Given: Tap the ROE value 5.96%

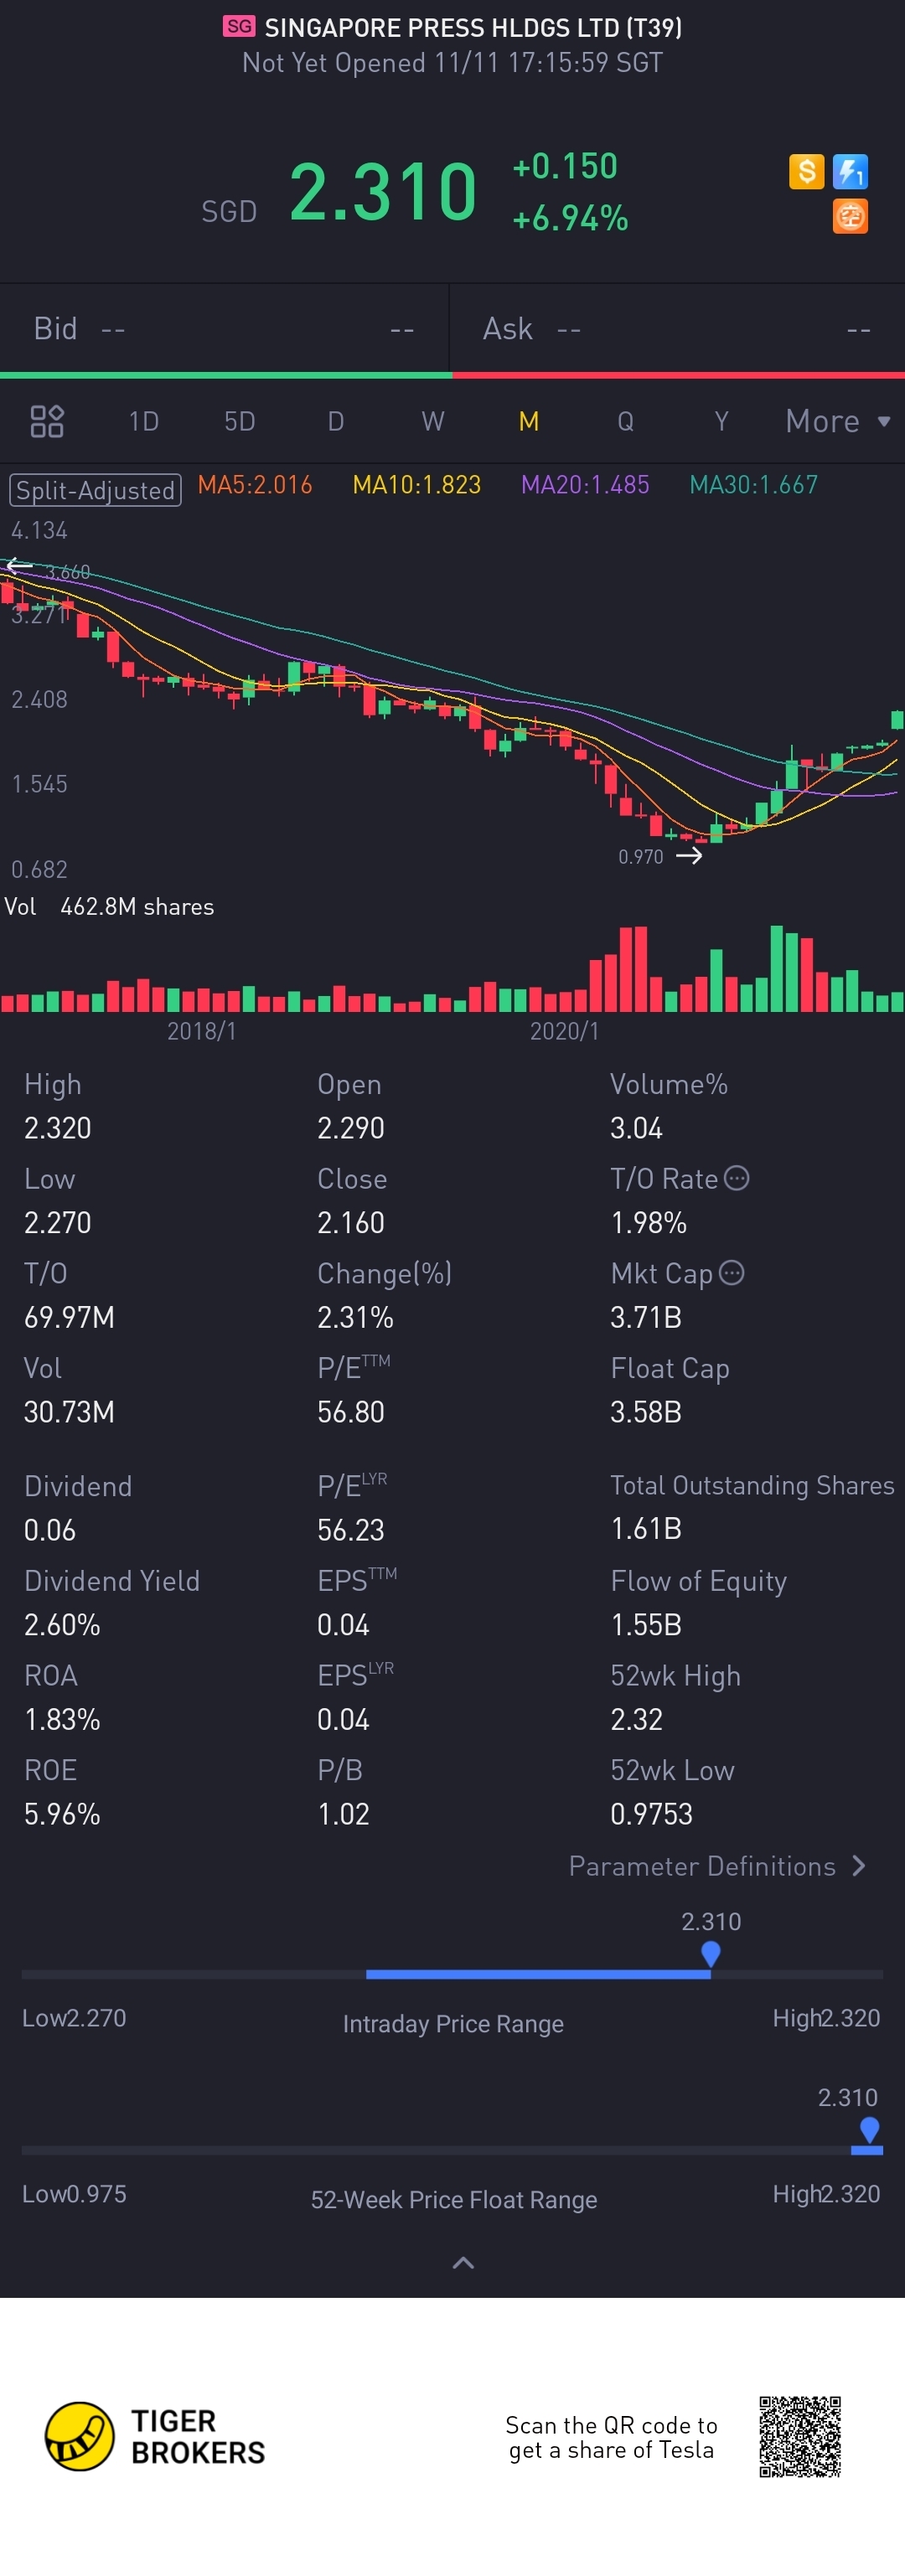Looking at the screenshot, I should [62, 1813].
